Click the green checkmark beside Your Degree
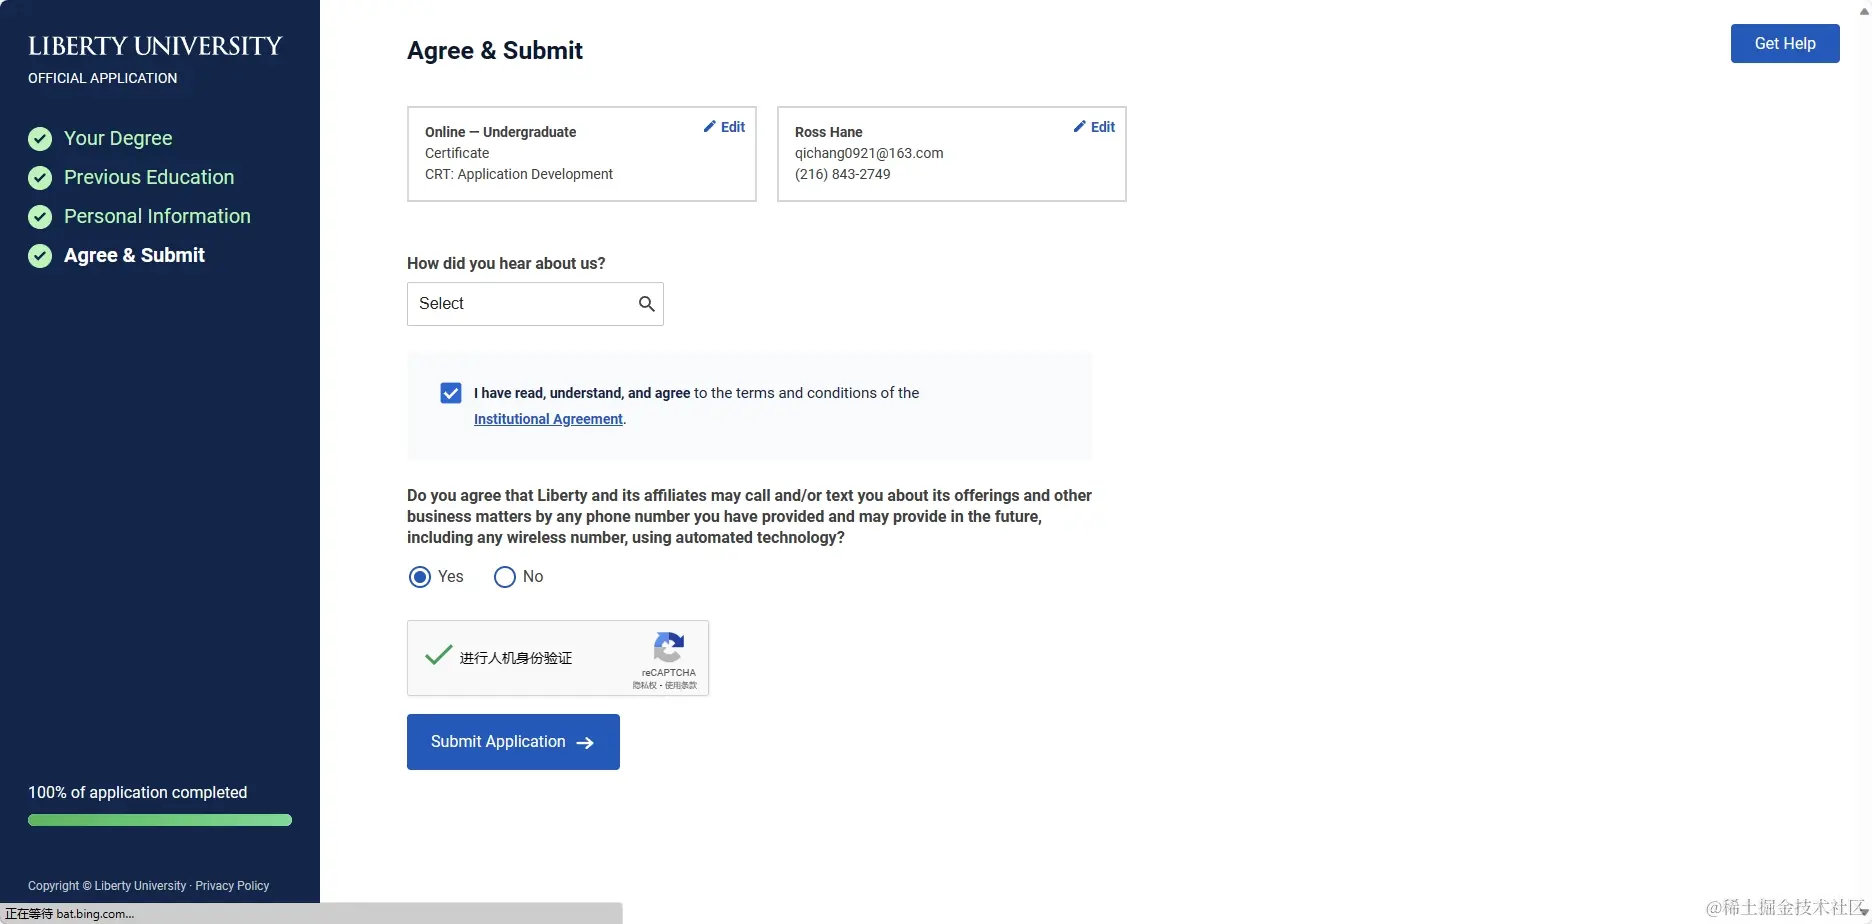The width and height of the screenshot is (1872, 924). pos(40,138)
